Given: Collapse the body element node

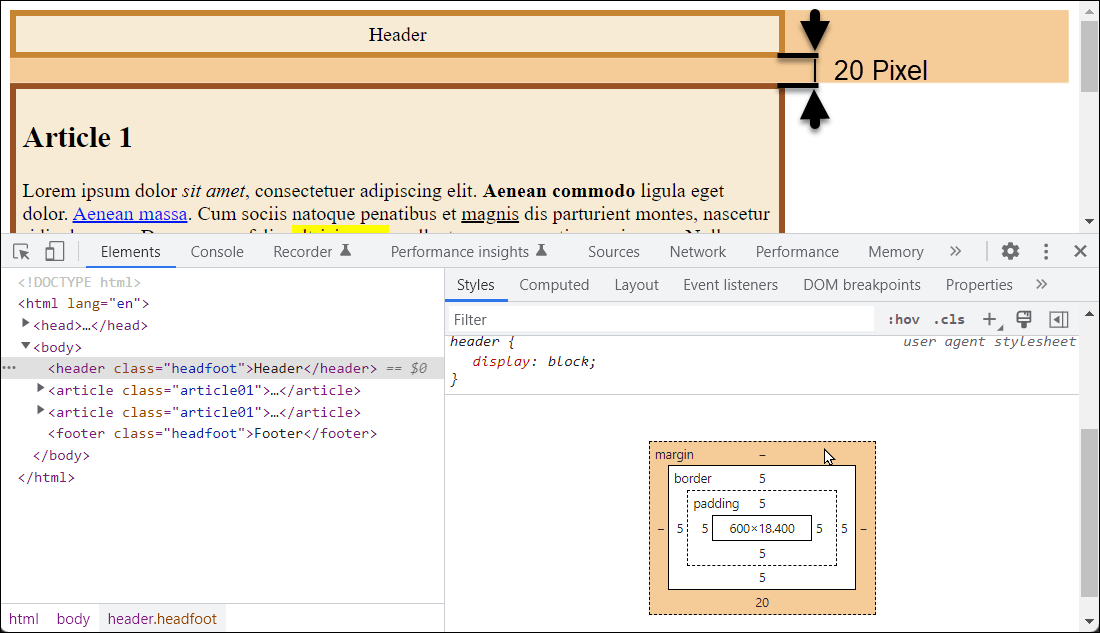Looking at the screenshot, I should (x=26, y=346).
